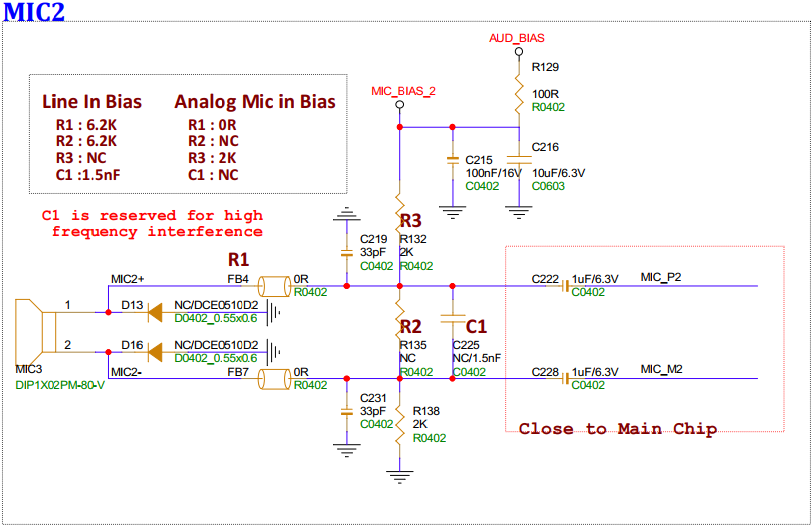Click the MIC2 sheet title
This screenshot has width=812, height=526.
tap(35, 12)
